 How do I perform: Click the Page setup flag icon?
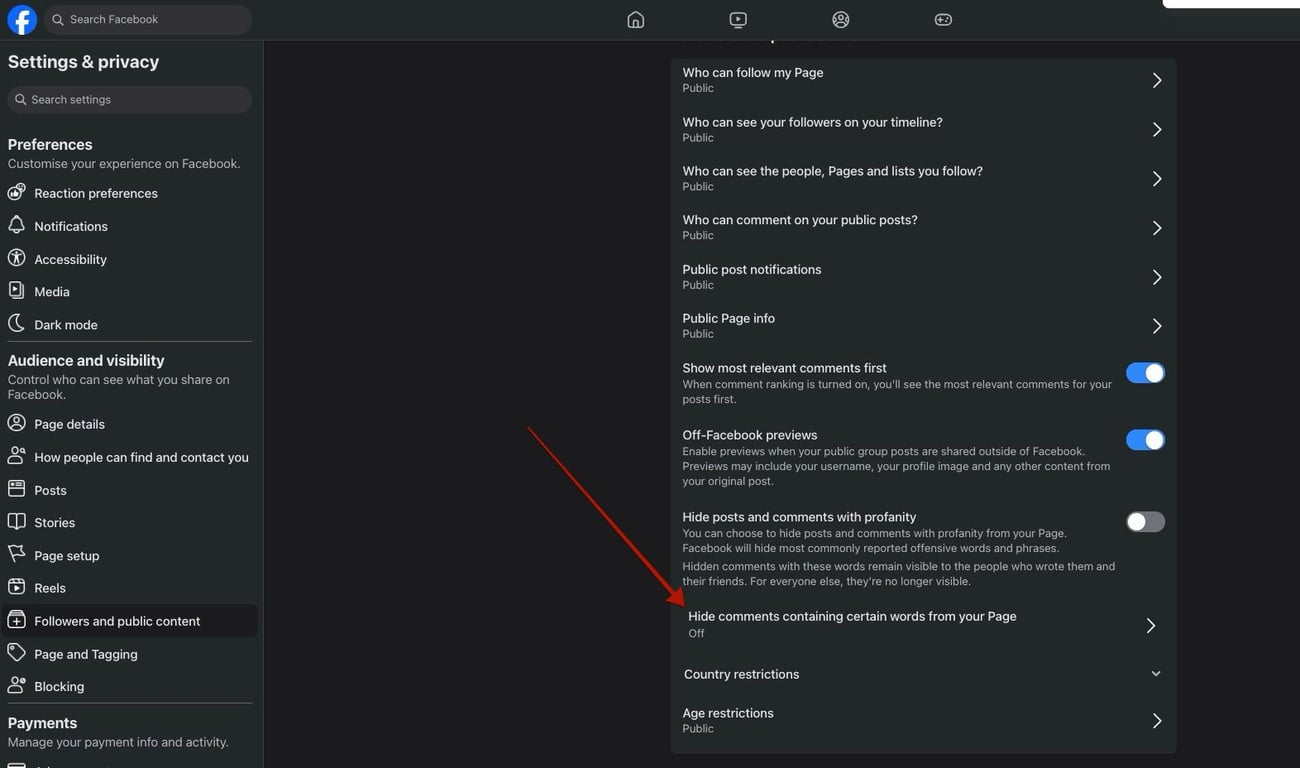17,555
